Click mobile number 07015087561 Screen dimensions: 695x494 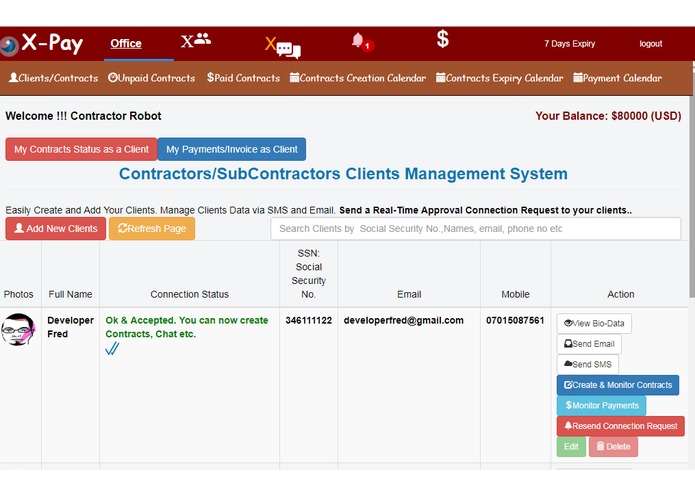(x=515, y=320)
